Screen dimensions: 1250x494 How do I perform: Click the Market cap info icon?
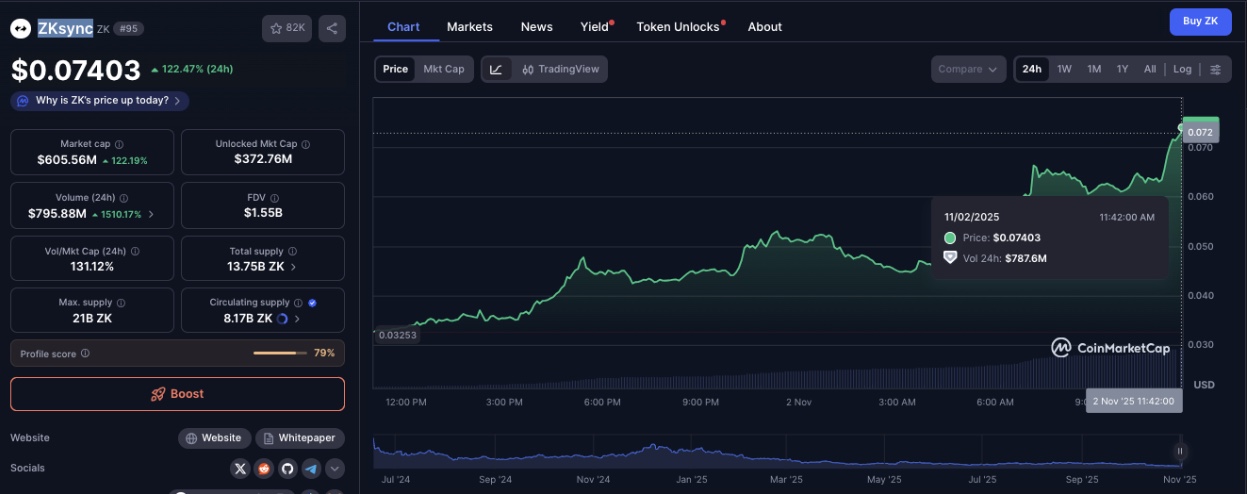click(119, 144)
